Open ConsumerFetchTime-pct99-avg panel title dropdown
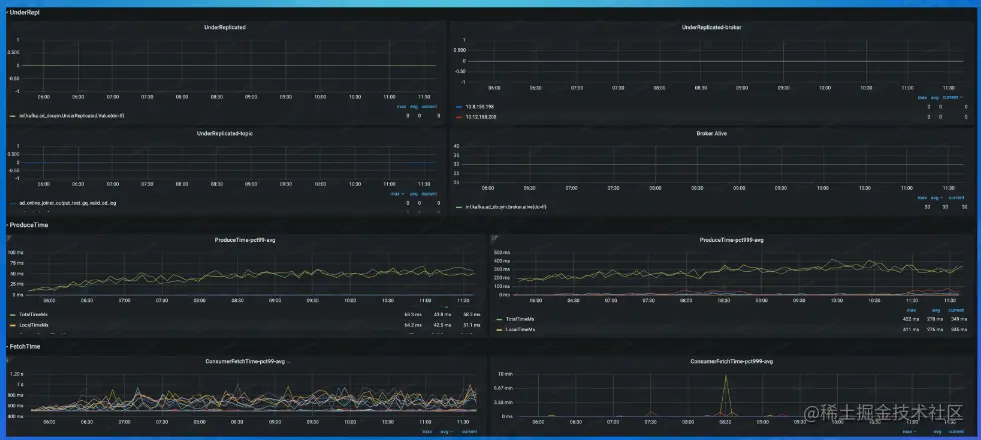 tap(247, 362)
